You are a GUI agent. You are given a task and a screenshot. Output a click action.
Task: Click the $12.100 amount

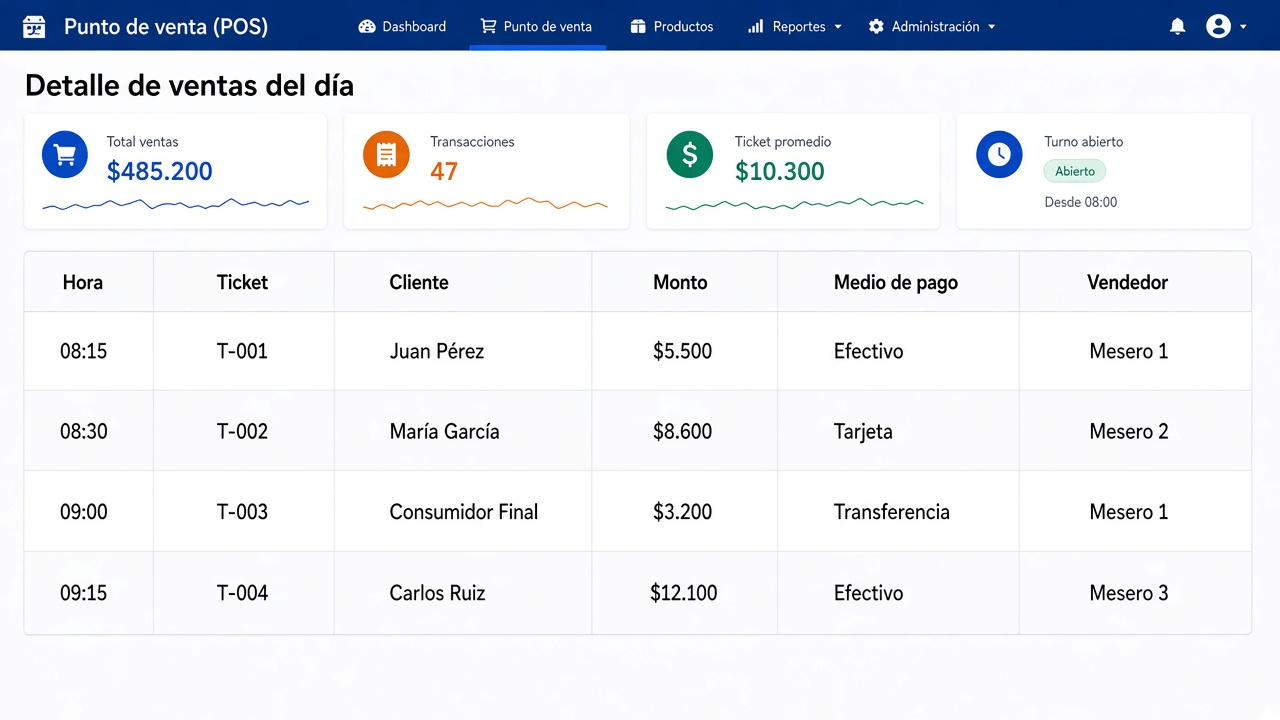(x=684, y=593)
